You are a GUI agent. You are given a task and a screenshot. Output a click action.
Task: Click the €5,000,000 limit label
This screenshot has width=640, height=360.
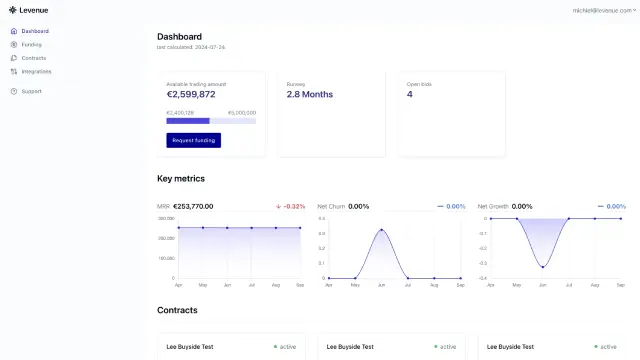[x=242, y=113]
